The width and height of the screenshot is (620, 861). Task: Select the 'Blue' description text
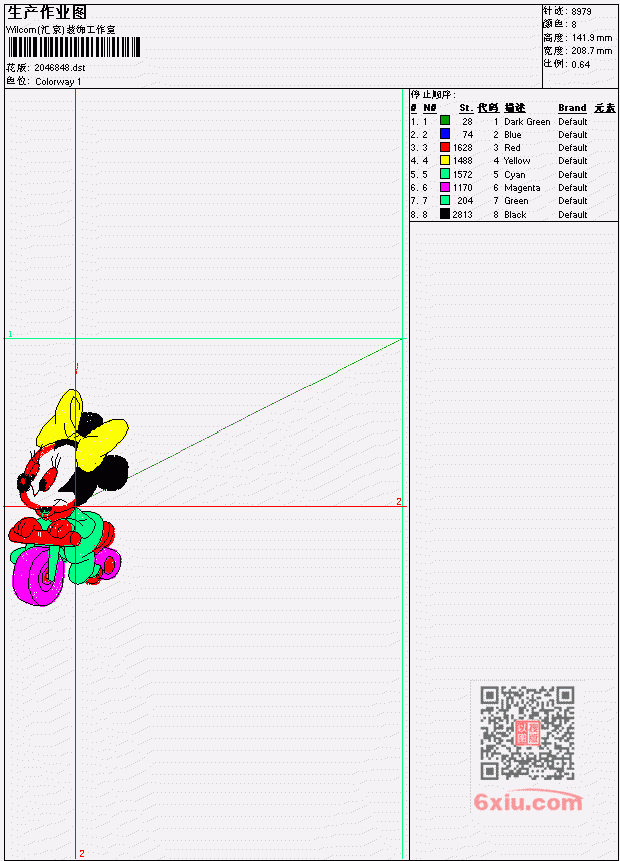point(513,135)
